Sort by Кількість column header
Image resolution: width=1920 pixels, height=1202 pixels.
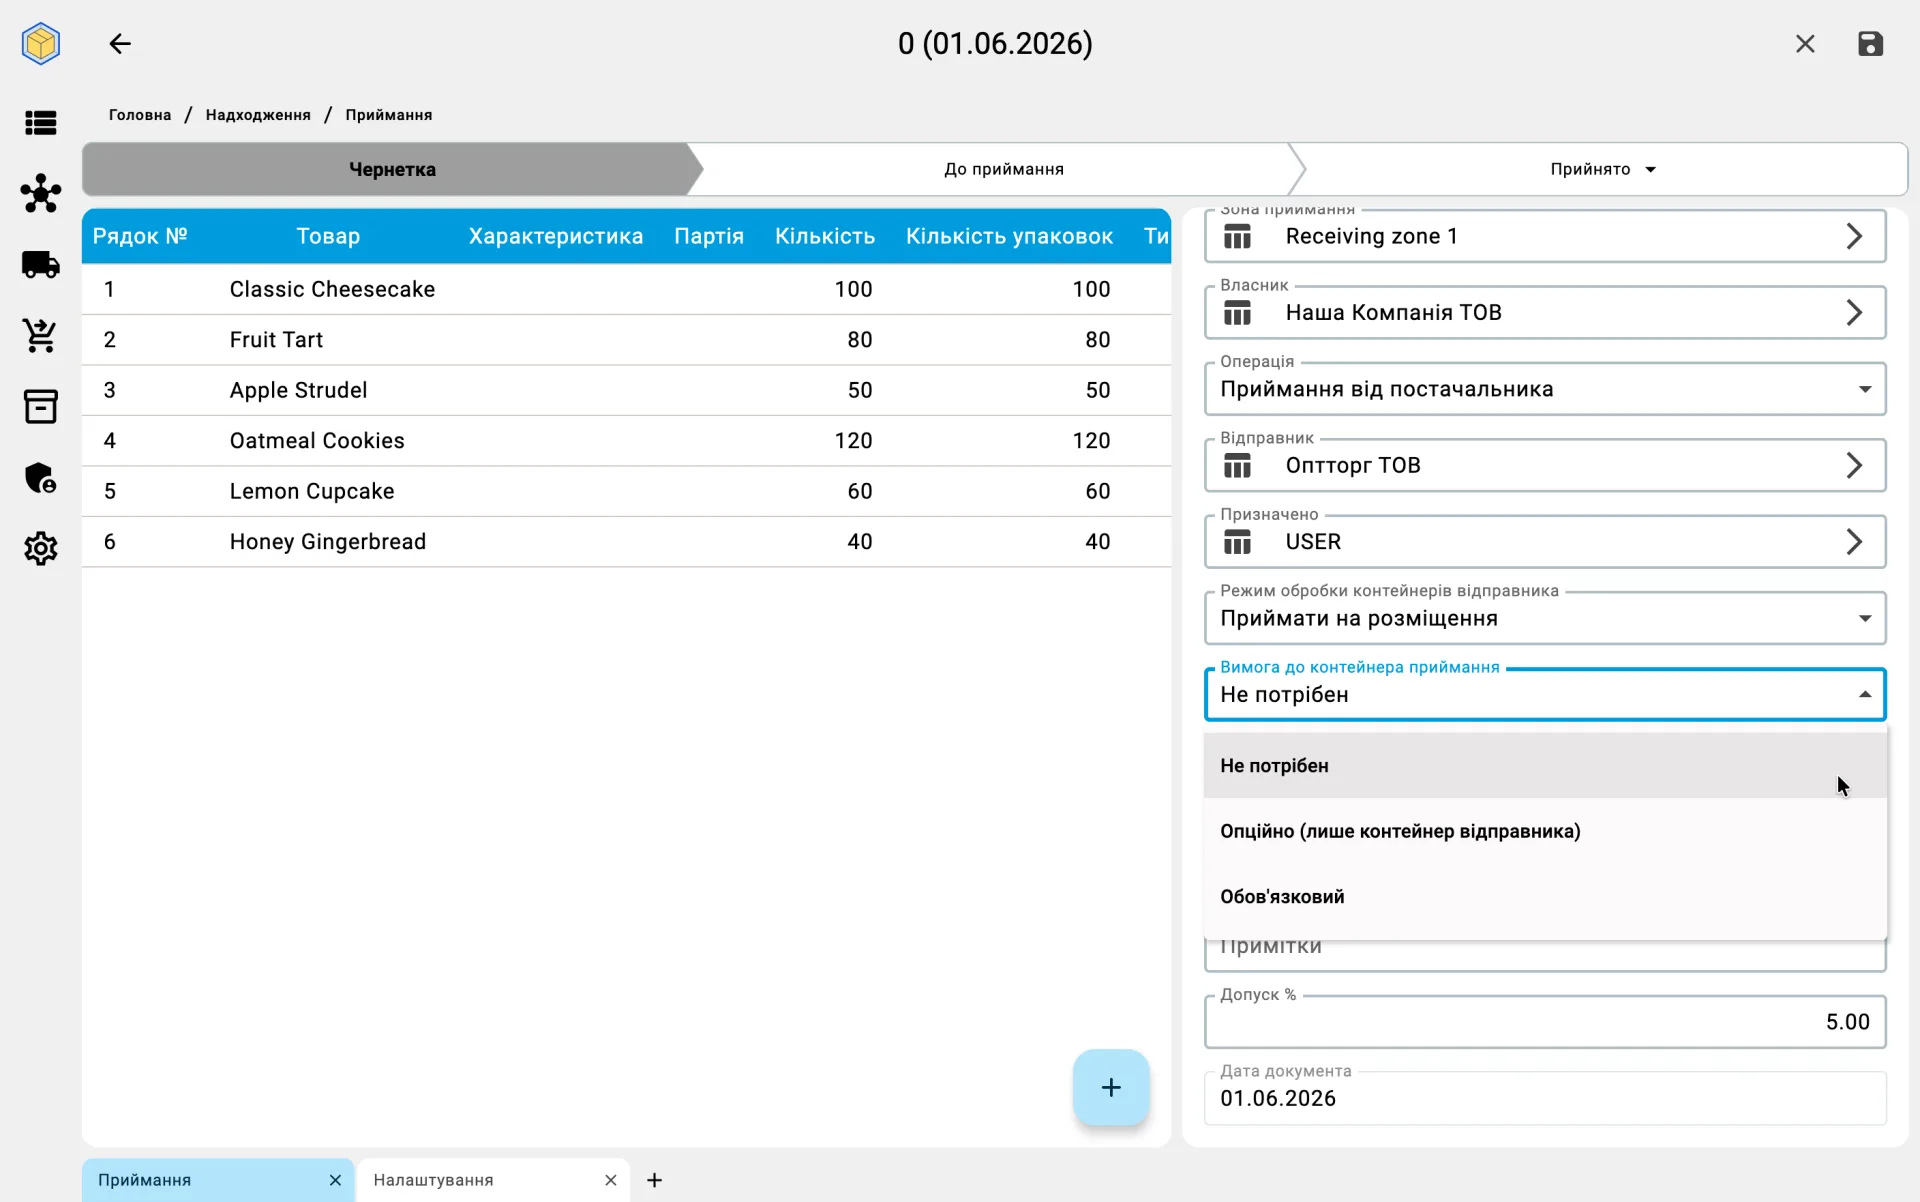point(825,236)
